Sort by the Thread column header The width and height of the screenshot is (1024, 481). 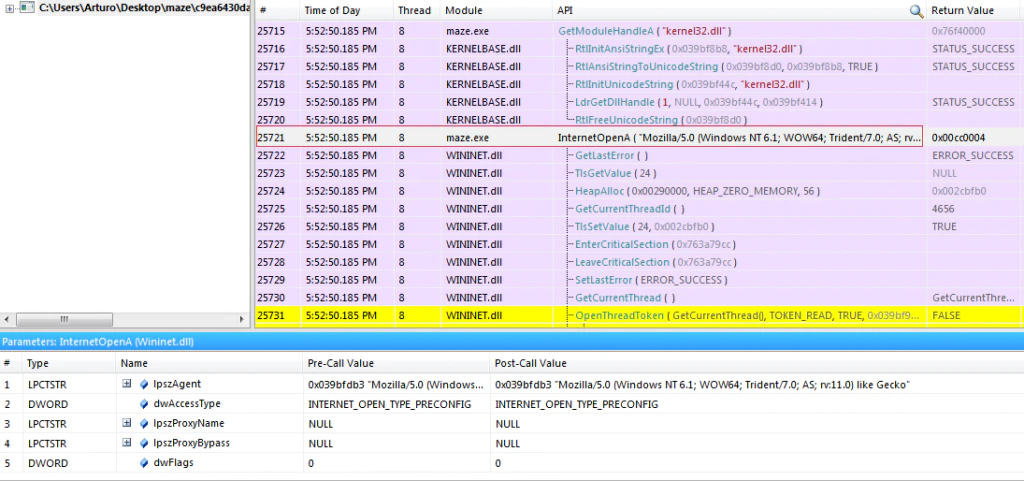416,10
